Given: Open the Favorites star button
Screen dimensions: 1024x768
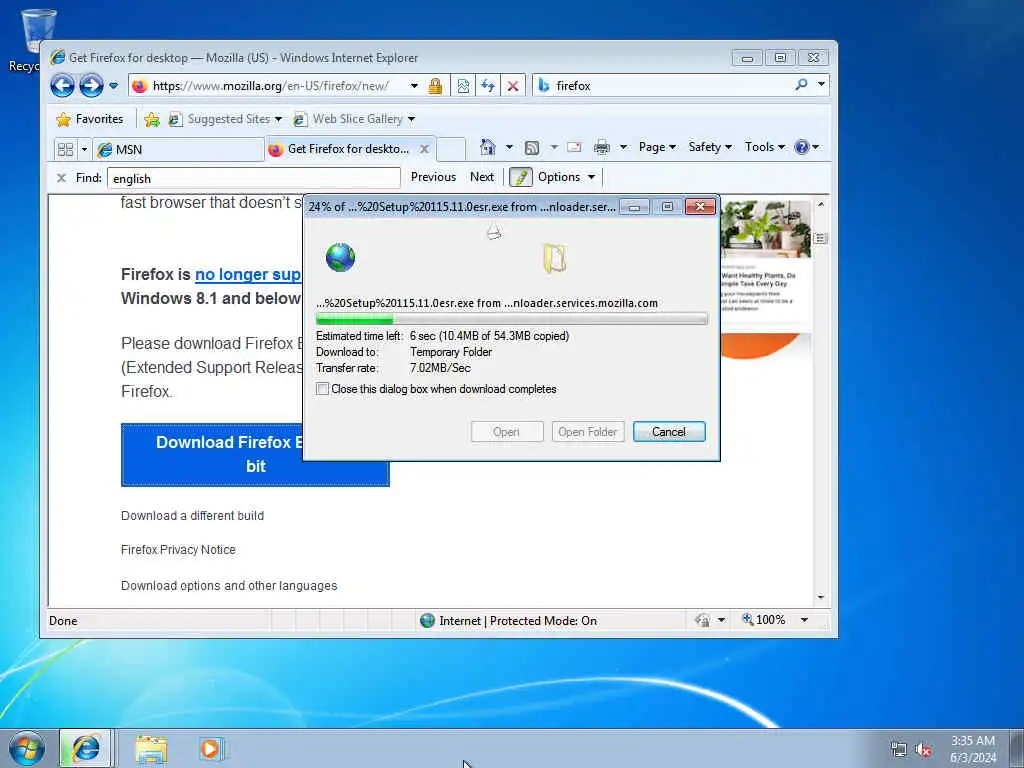Looking at the screenshot, I should pos(89,119).
